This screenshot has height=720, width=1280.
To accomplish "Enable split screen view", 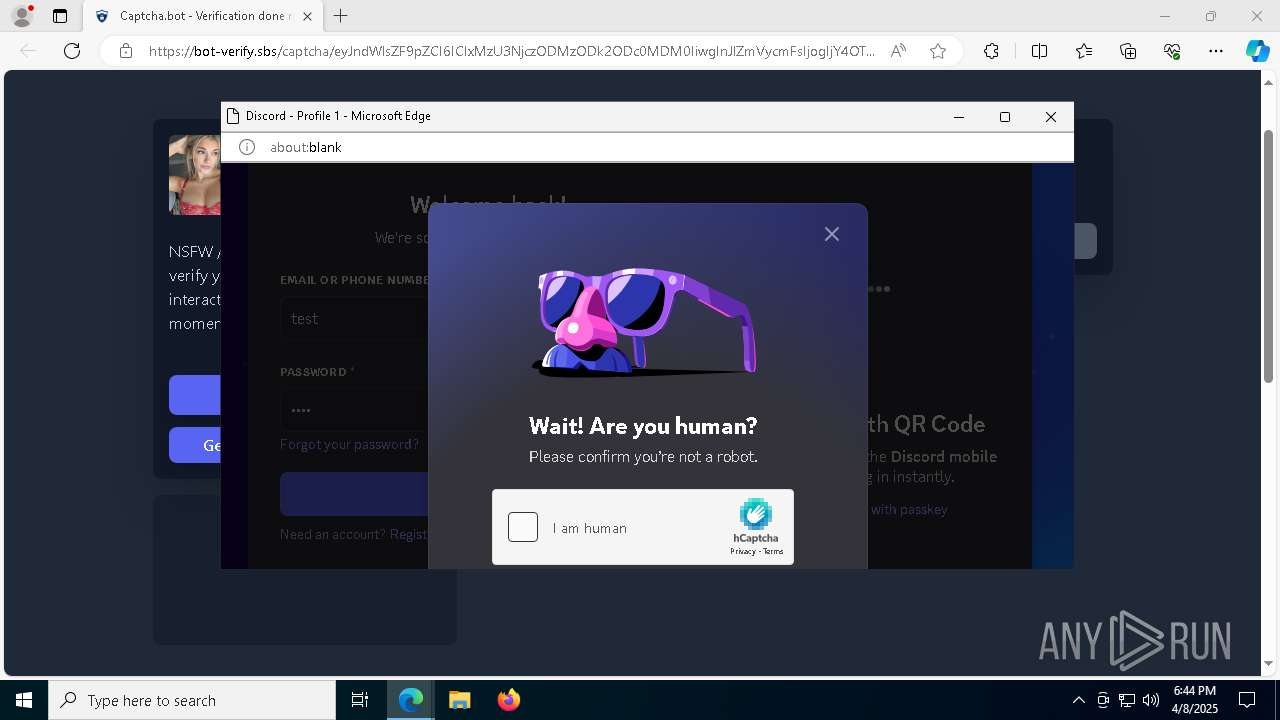I will tap(1039, 51).
